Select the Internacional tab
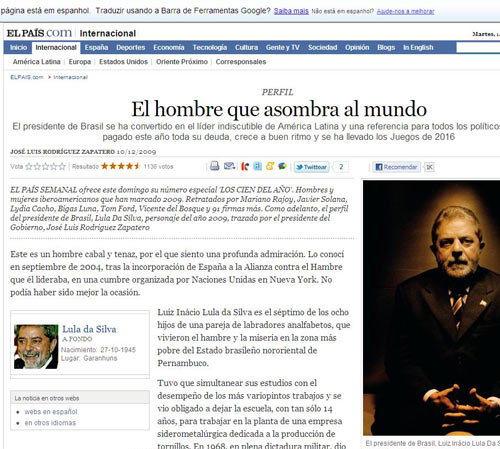Screen dimensions: 500x449 point(56,48)
